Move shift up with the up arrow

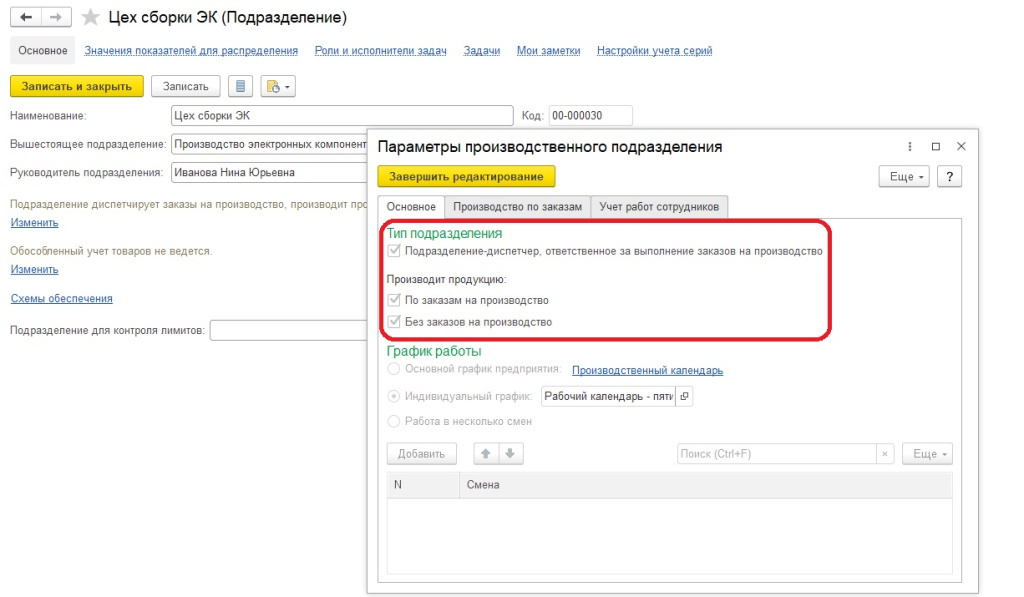tap(487, 454)
